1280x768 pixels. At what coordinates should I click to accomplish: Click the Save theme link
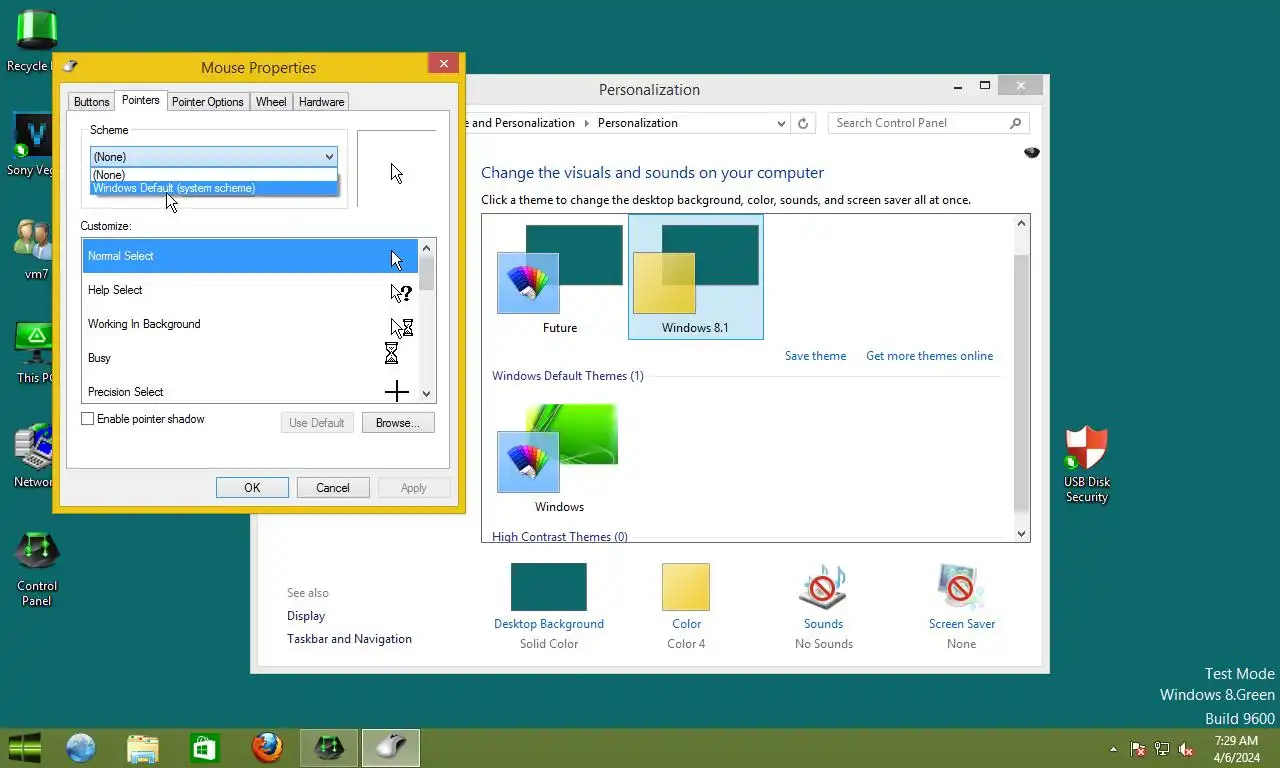click(815, 356)
